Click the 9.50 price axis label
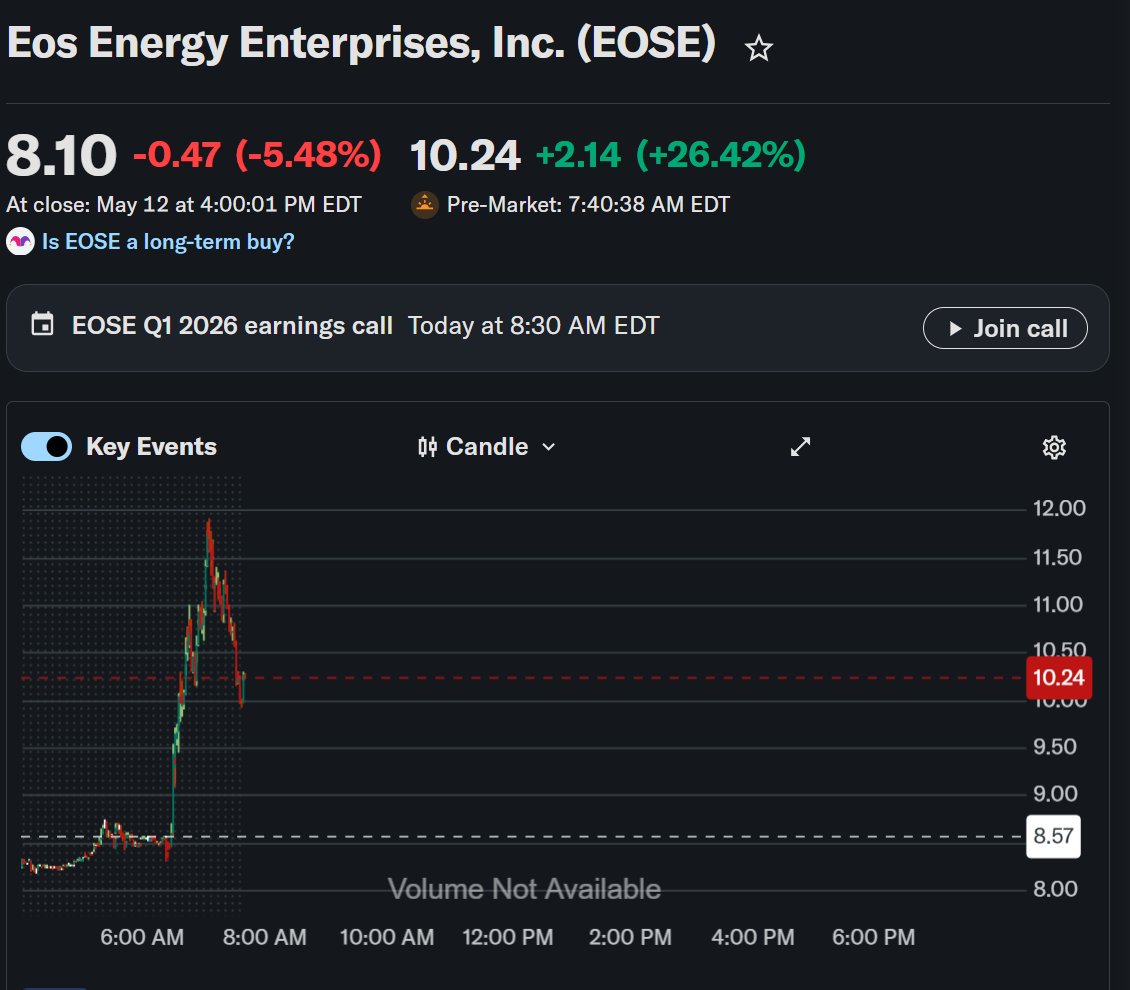The height and width of the screenshot is (990, 1130). [1055, 746]
